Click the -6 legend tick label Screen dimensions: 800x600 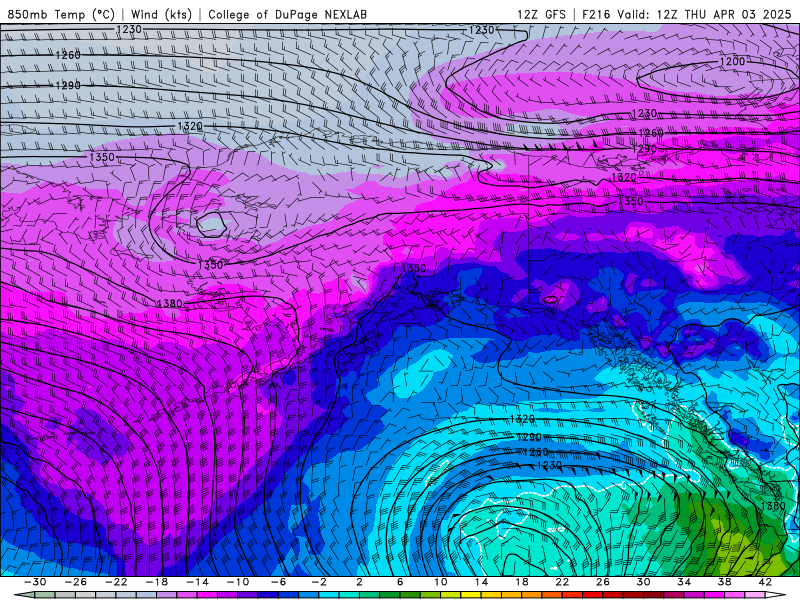pos(278,582)
